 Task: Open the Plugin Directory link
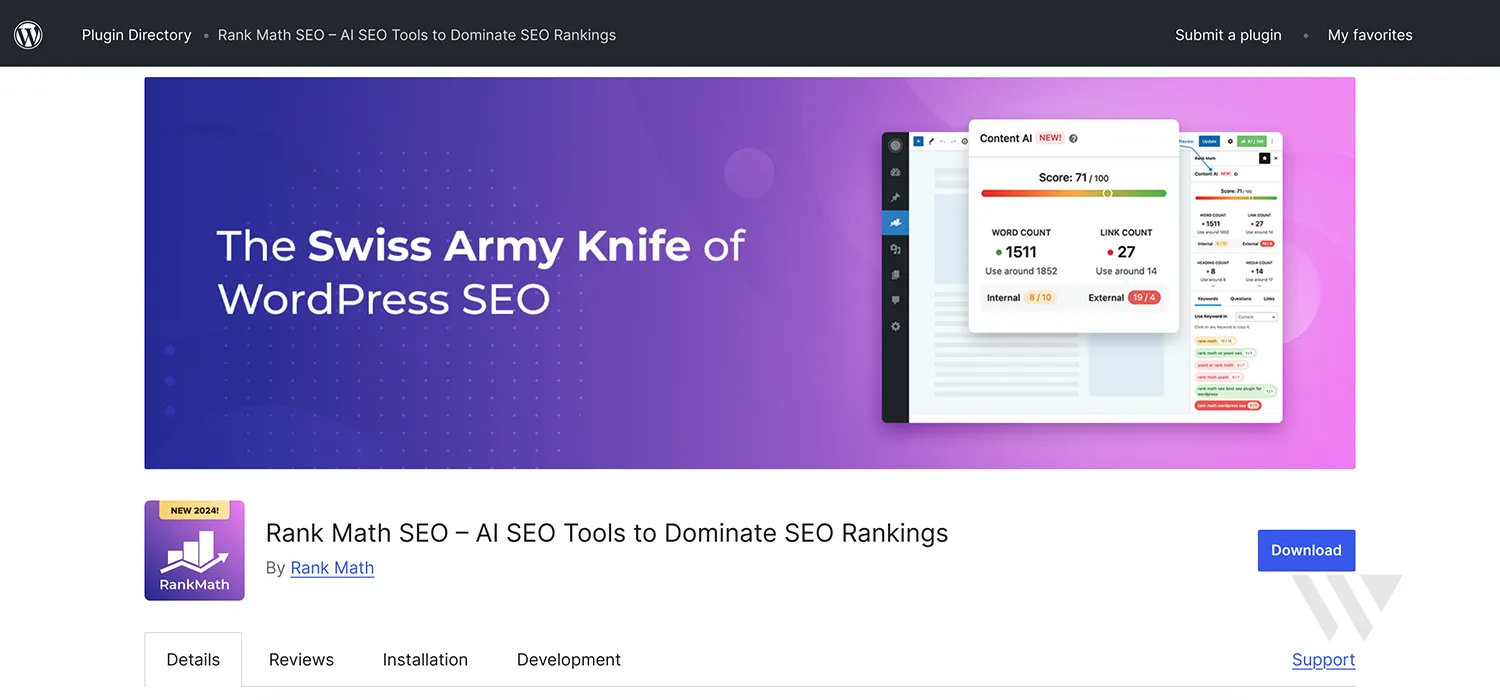tap(136, 35)
